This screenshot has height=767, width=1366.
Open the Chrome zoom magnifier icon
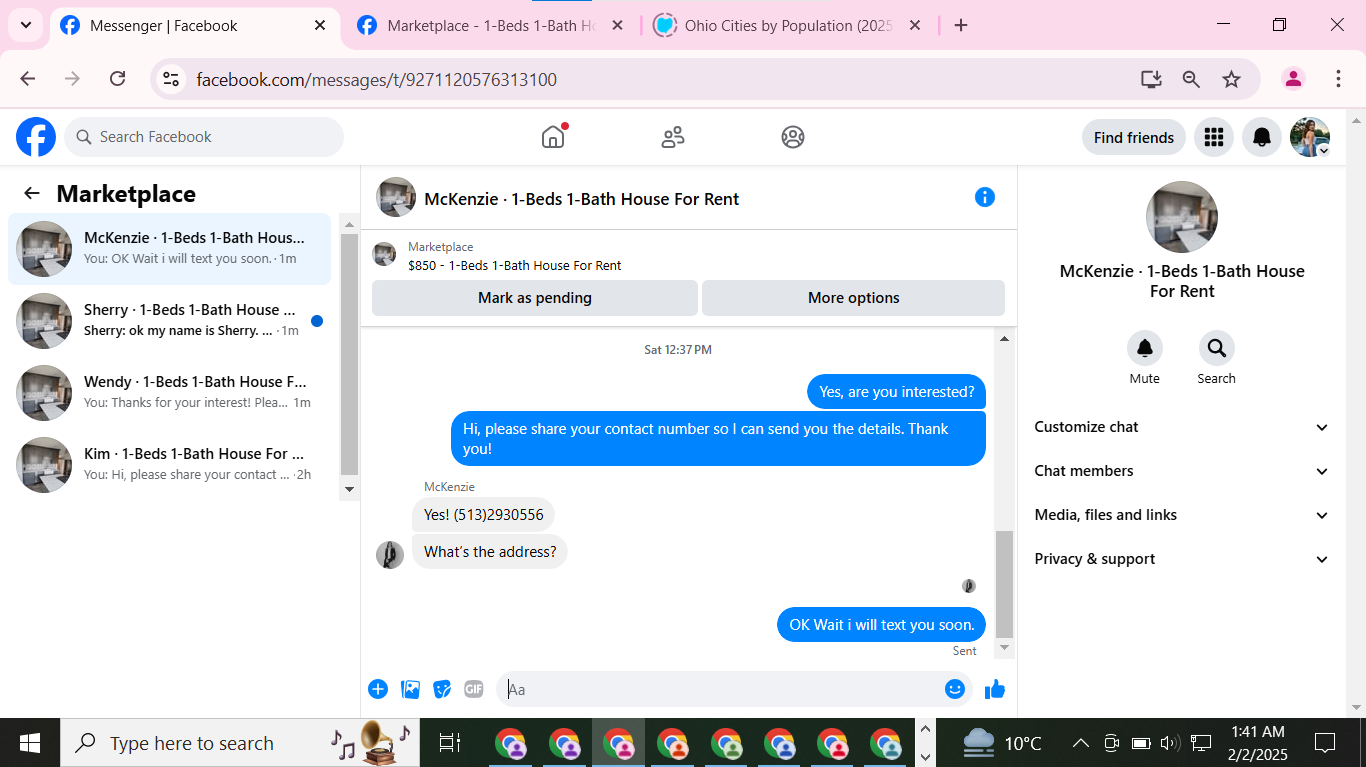[1191, 79]
